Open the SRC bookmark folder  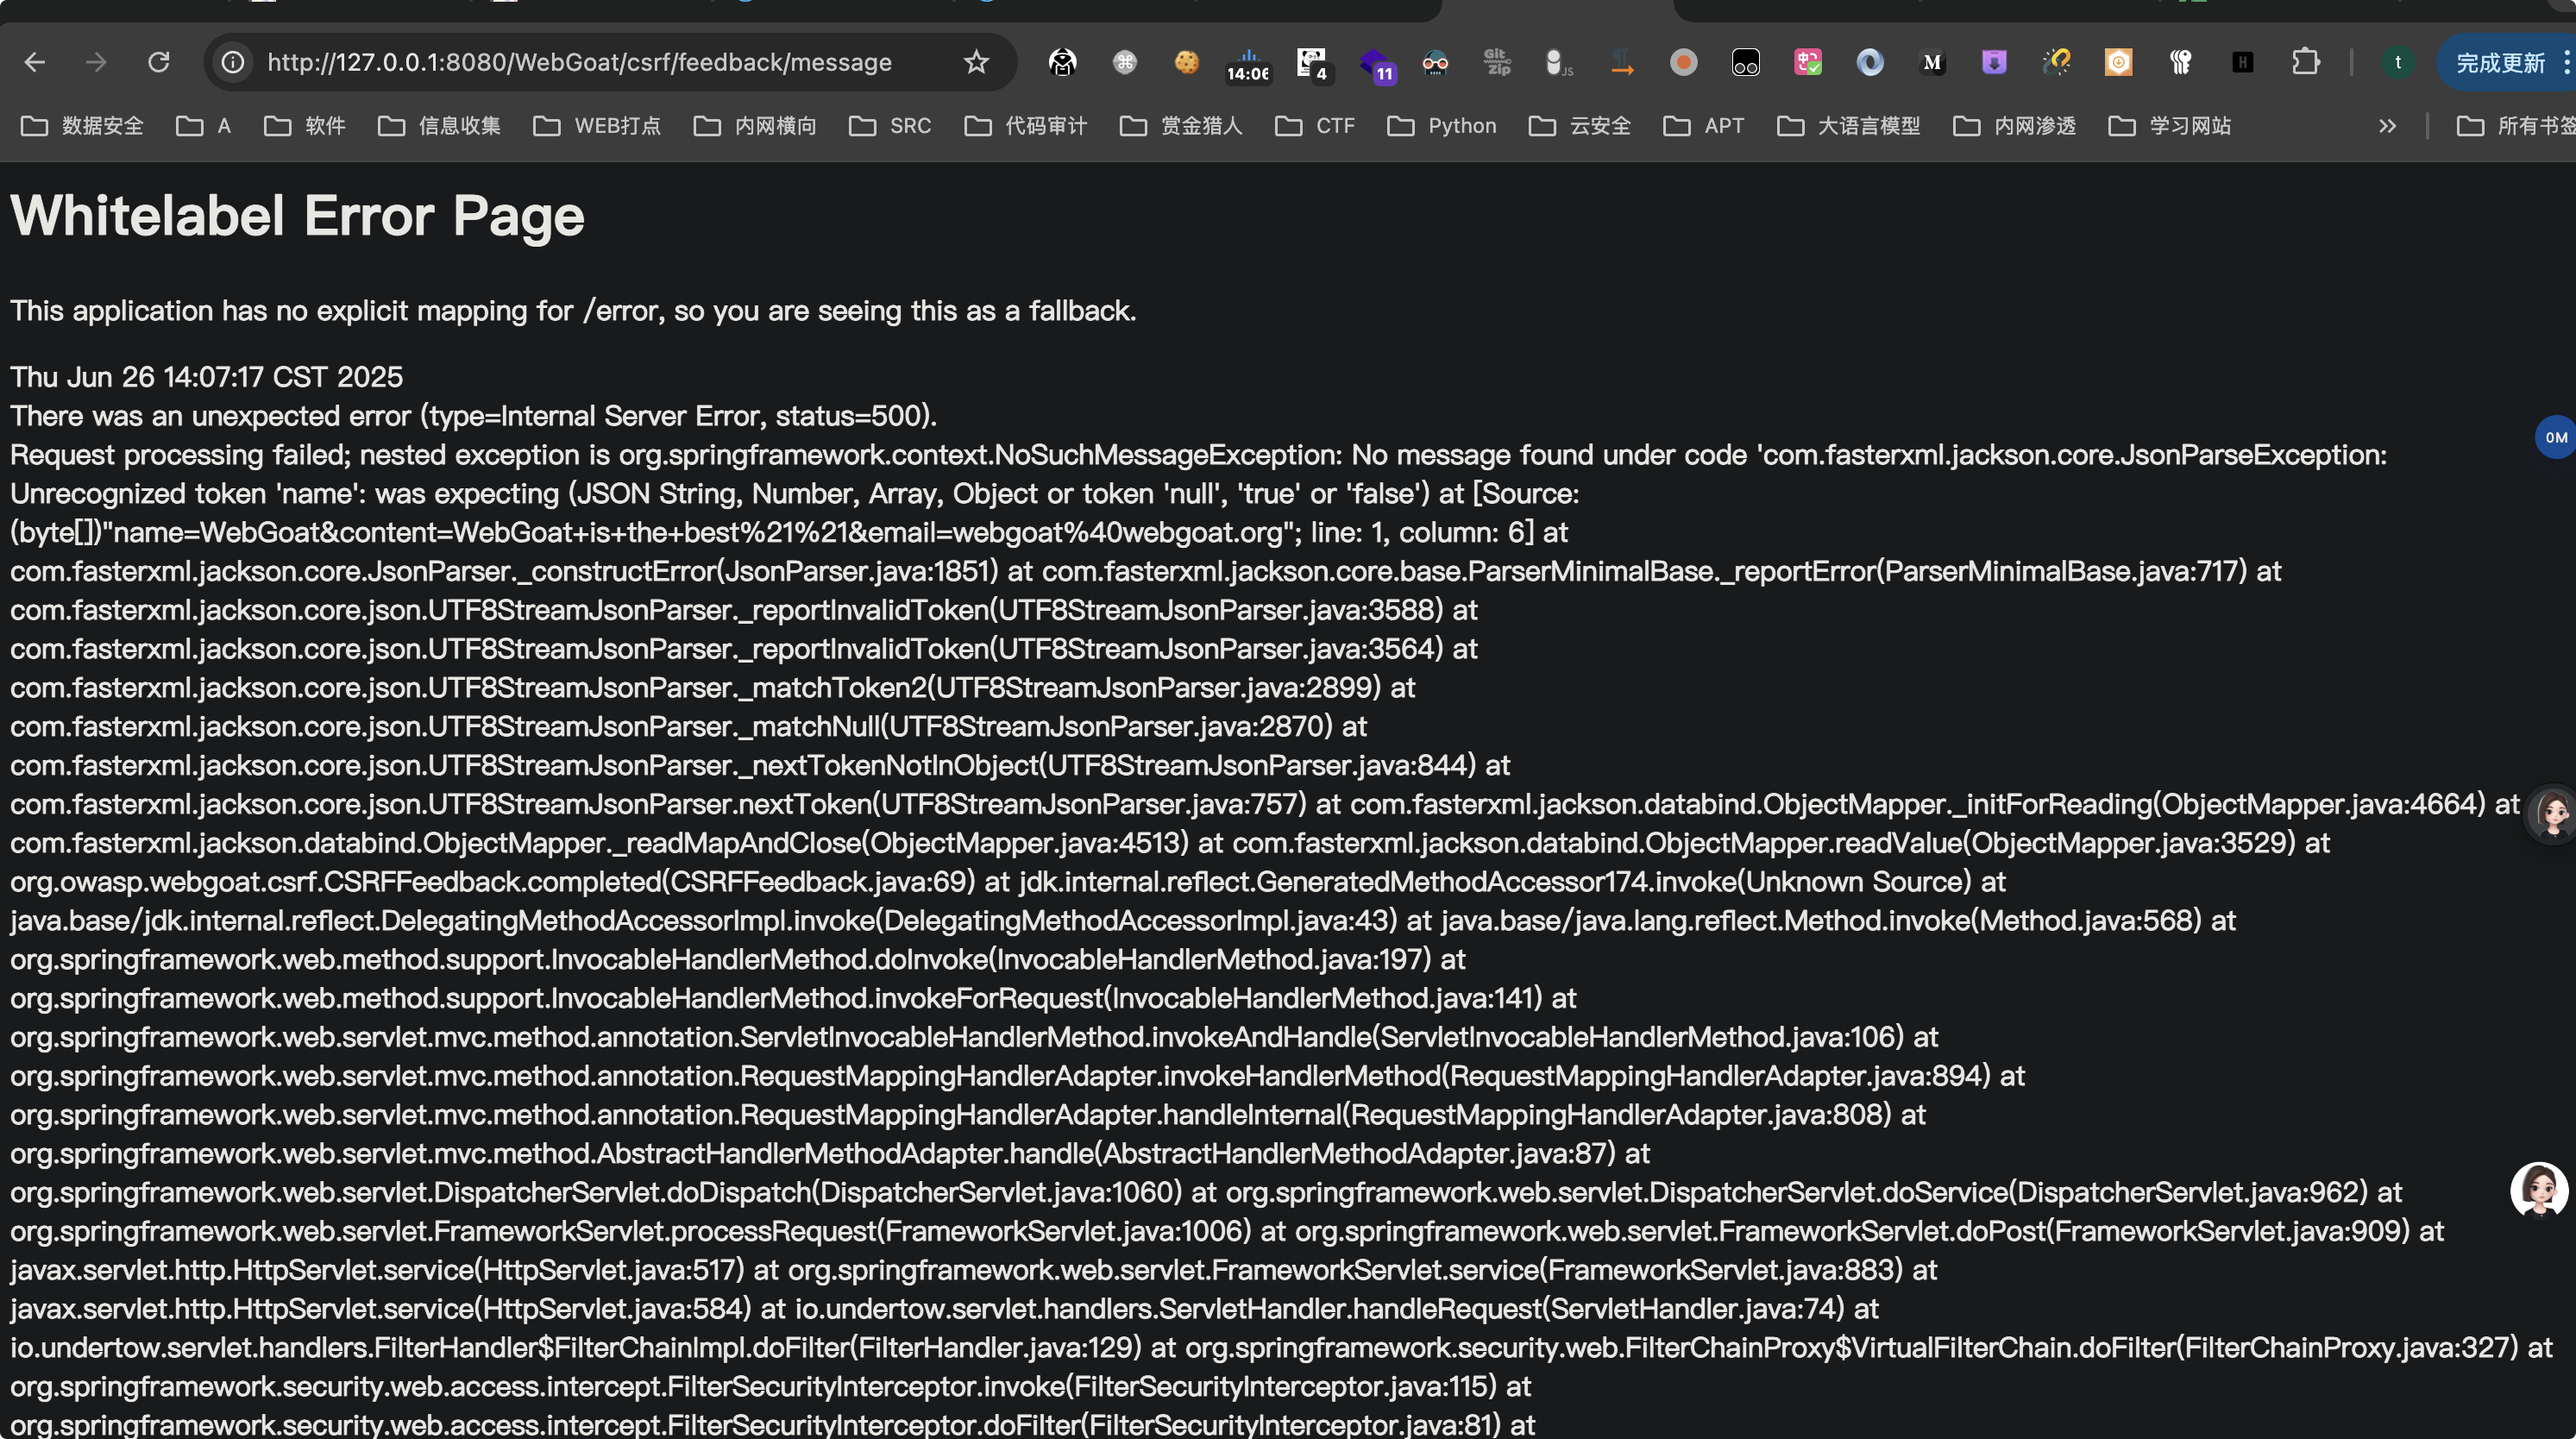point(890,126)
